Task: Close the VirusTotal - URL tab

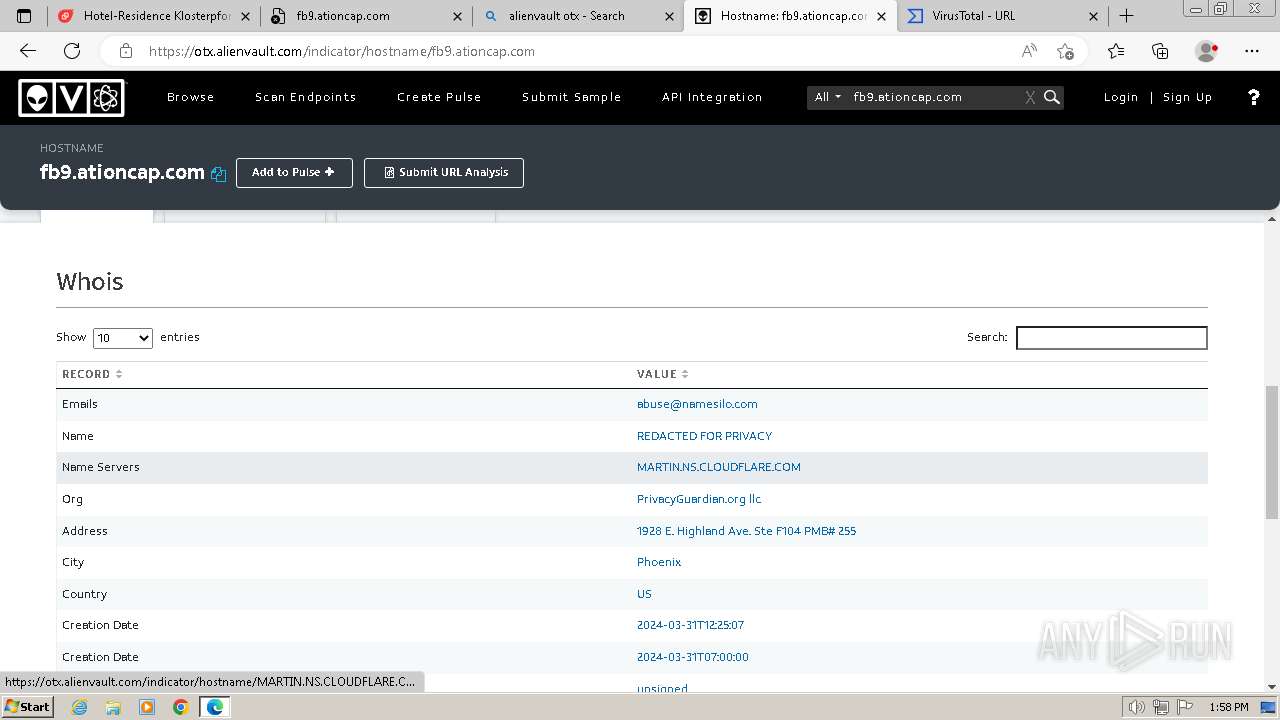Action: click(1093, 16)
